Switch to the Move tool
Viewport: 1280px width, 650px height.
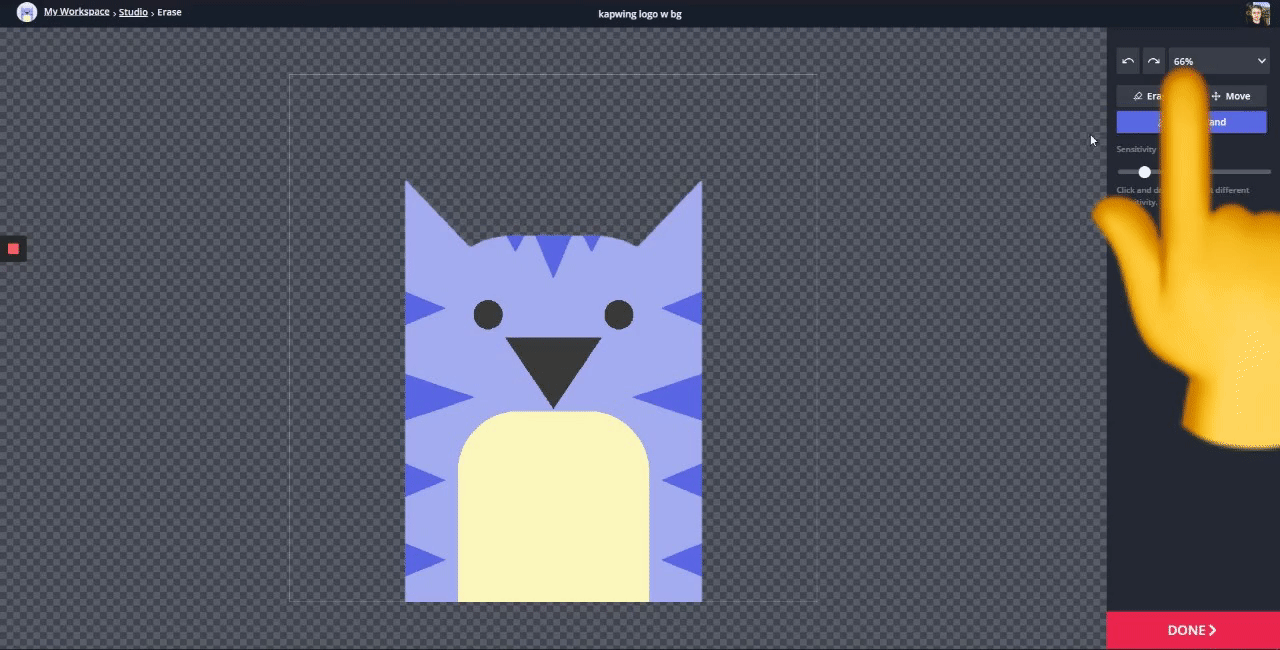pos(1231,96)
